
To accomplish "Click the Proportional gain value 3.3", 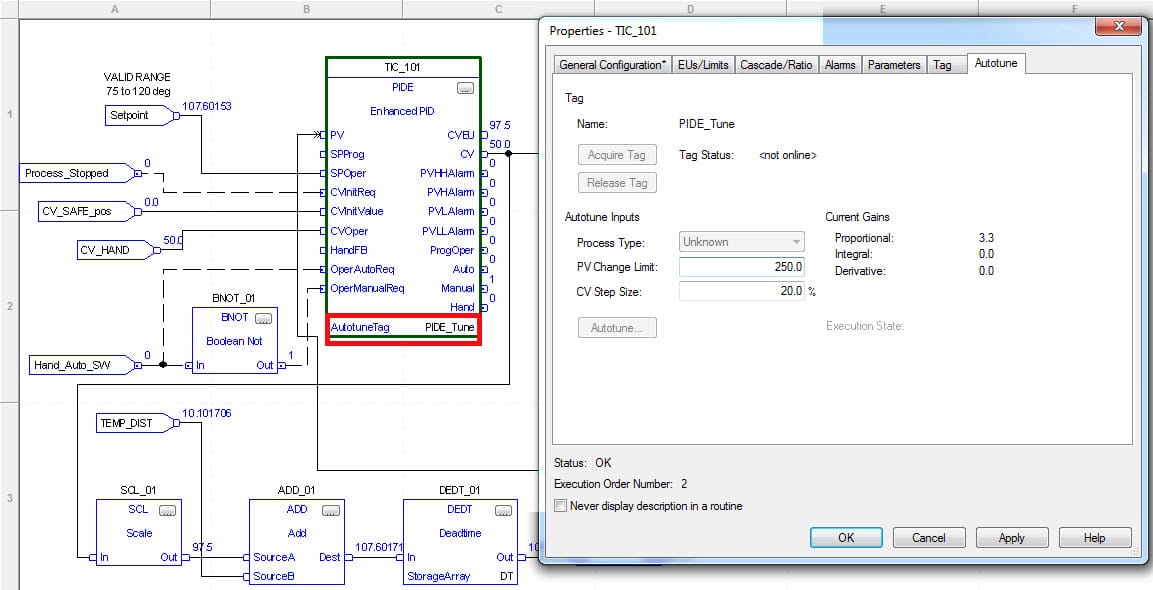I will (986, 238).
